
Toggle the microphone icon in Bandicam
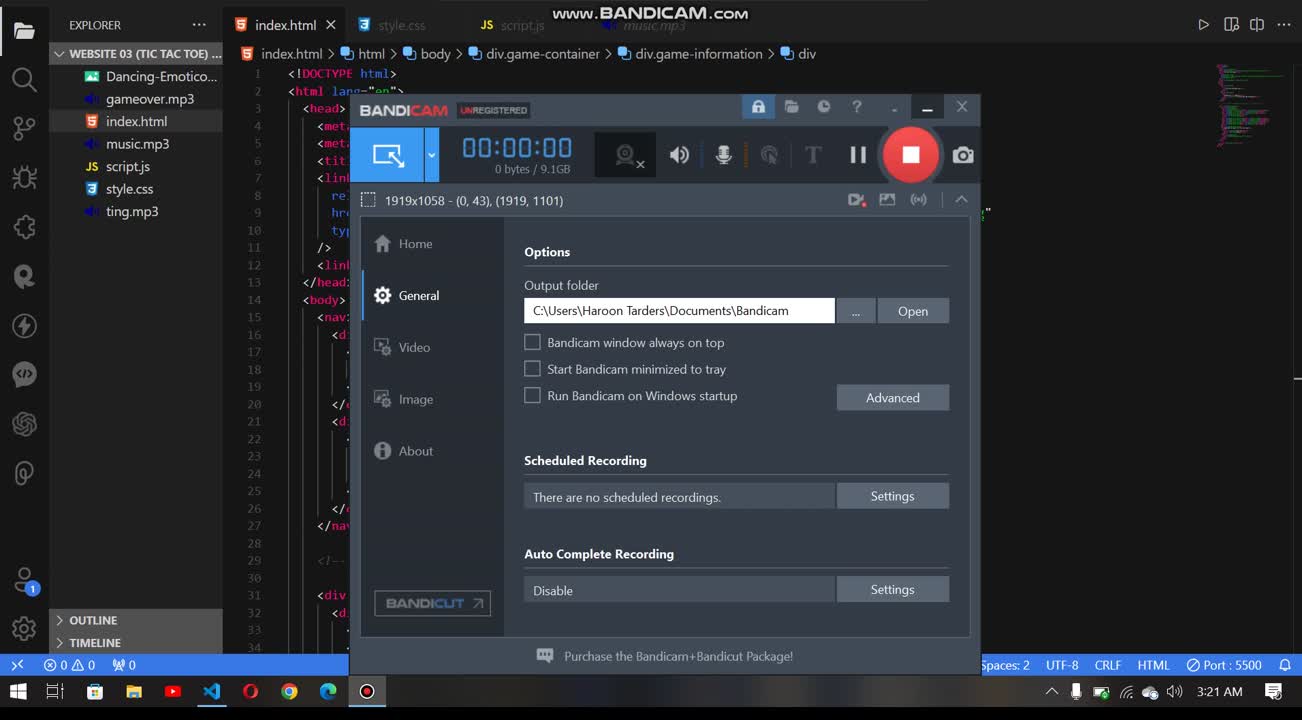point(723,155)
